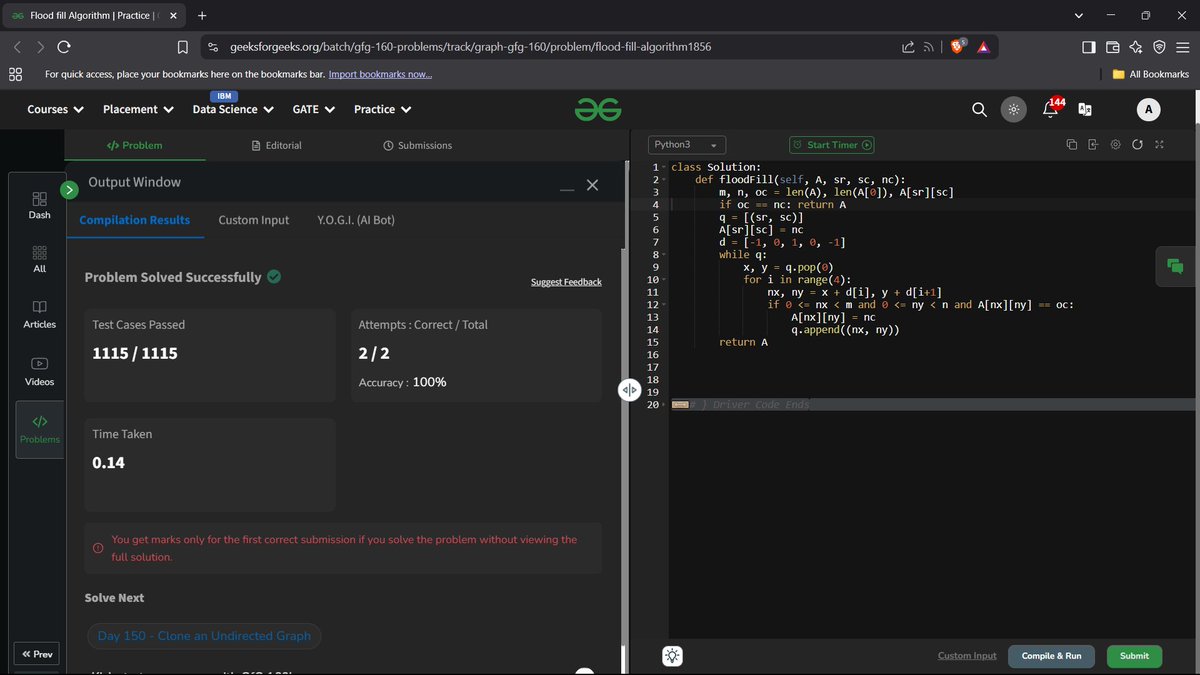Close the Output Window with X
Viewport: 1200px width, 675px height.
[x=592, y=185]
